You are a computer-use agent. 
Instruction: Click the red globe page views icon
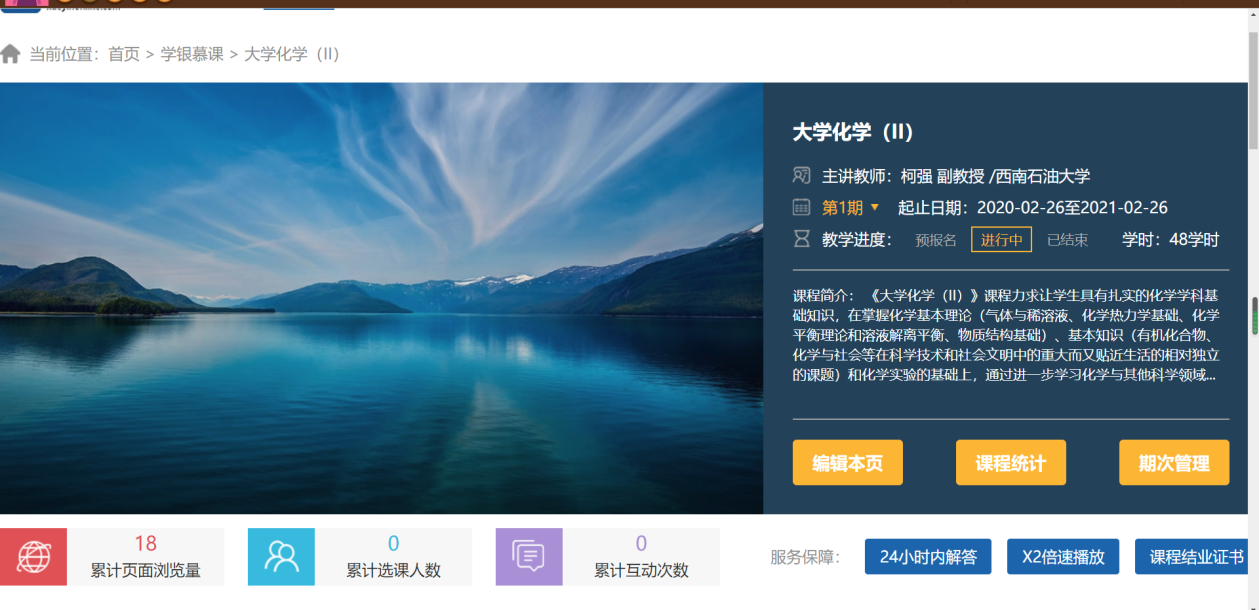(34, 556)
